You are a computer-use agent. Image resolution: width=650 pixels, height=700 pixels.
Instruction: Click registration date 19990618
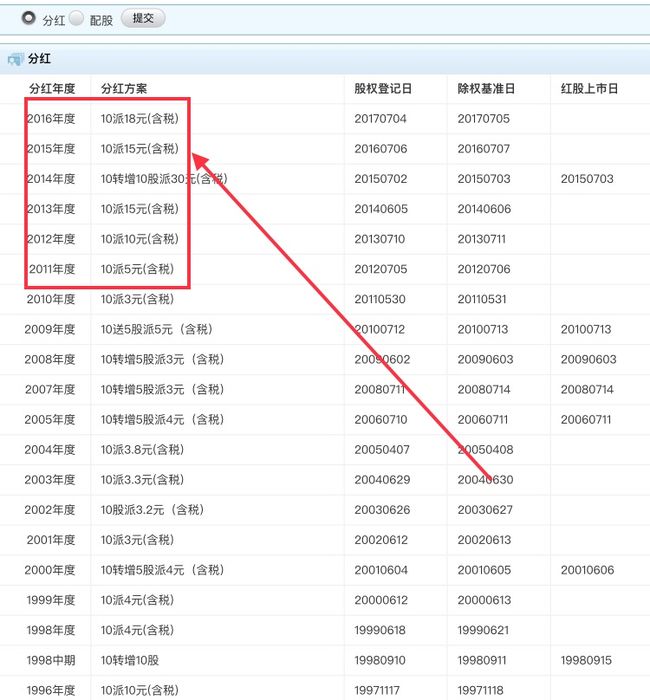(x=380, y=630)
